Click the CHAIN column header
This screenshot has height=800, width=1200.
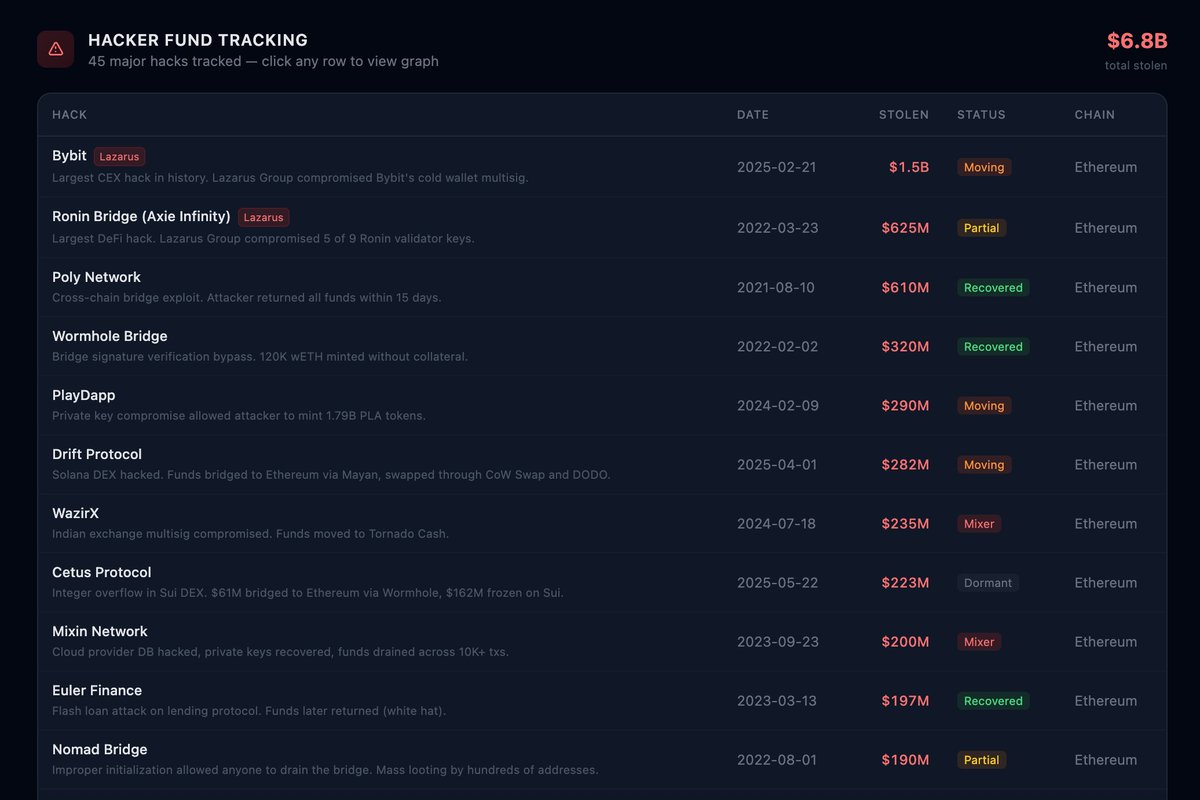click(x=1095, y=115)
